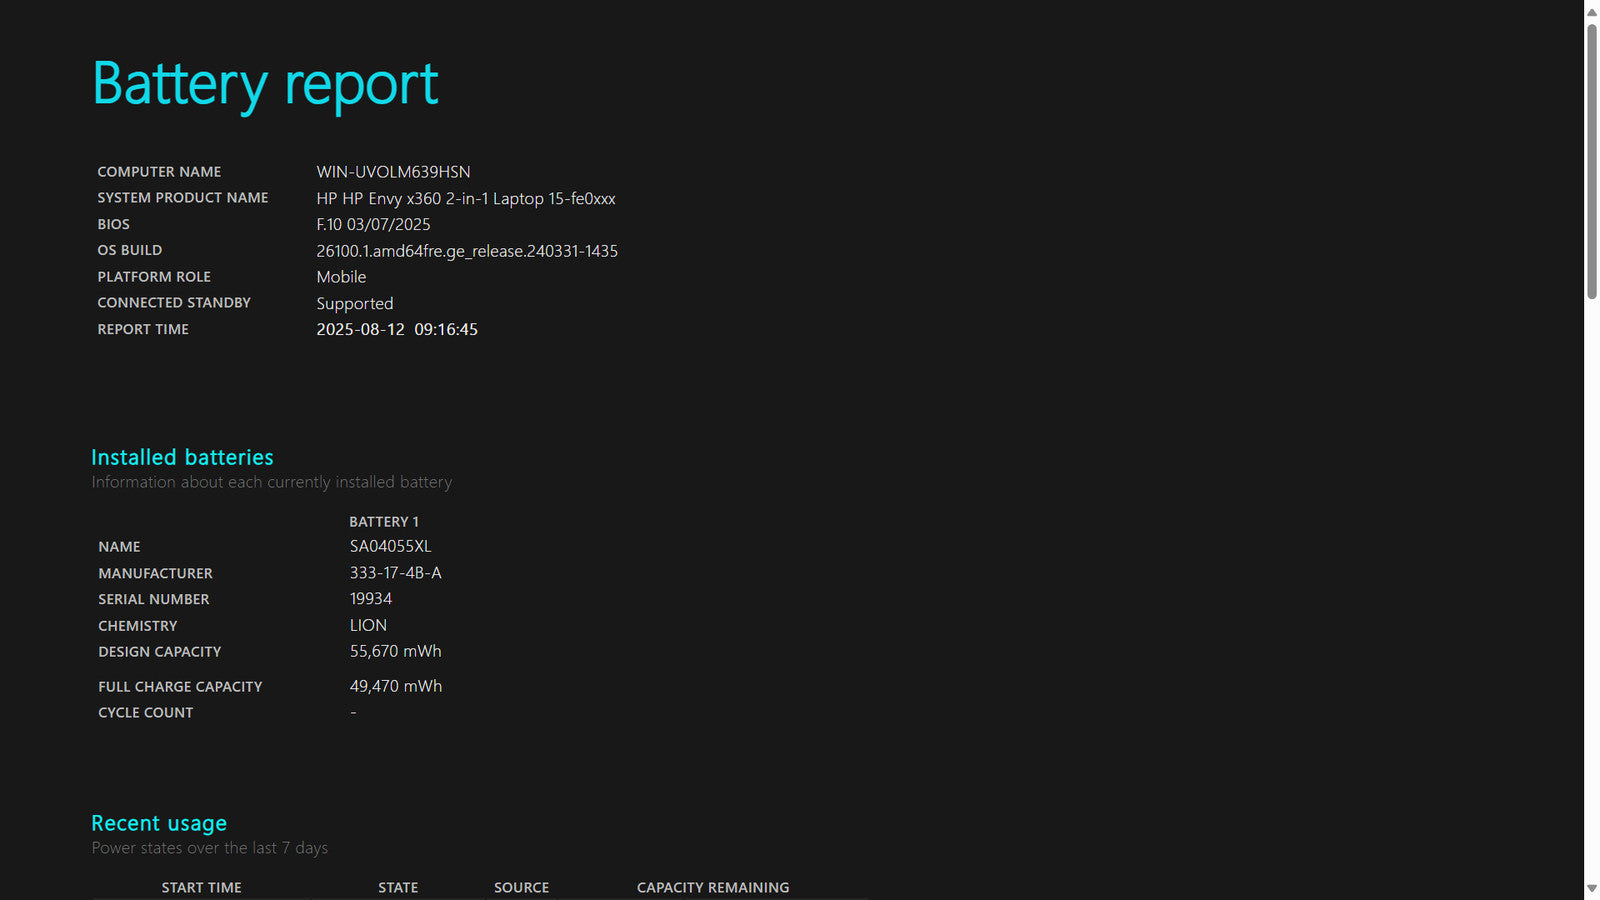Click the FULL CHARGE CAPACITY label

tap(180, 687)
